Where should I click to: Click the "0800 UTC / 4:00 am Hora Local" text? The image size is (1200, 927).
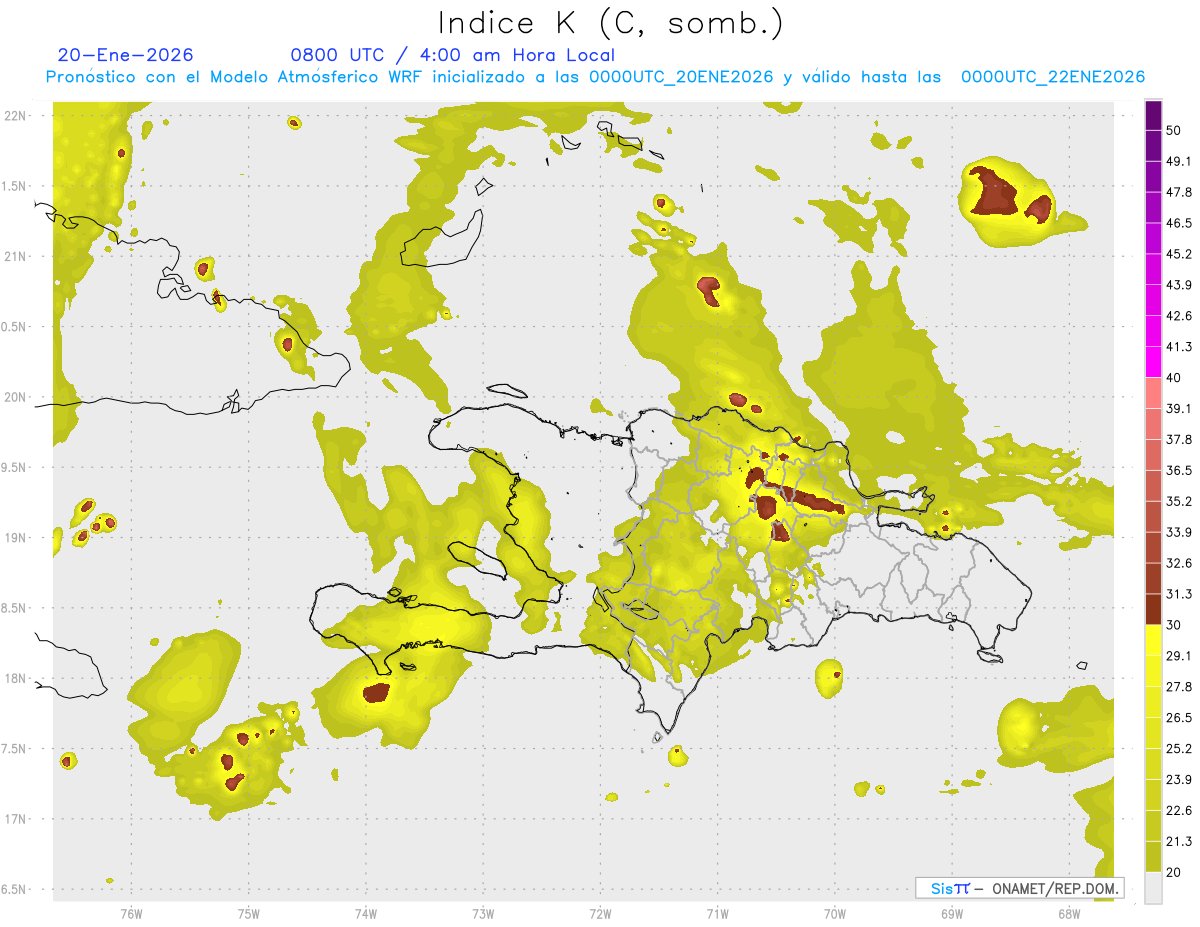coord(453,55)
